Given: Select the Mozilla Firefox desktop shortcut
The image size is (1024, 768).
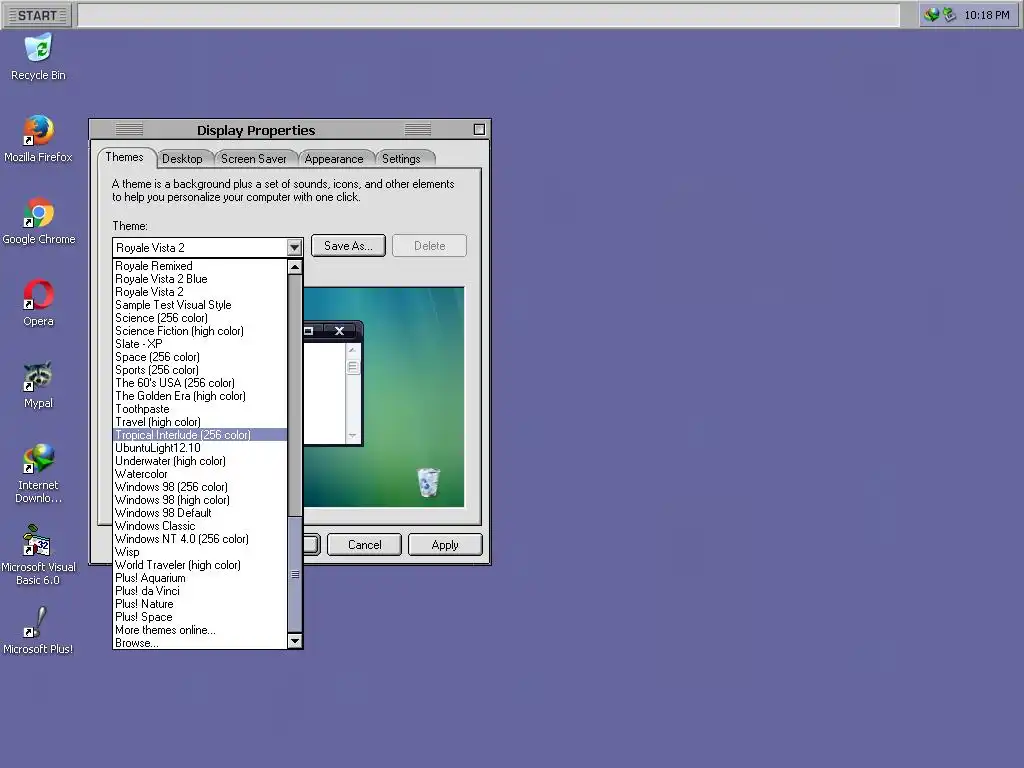Looking at the screenshot, I should click(x=39, y=138).
